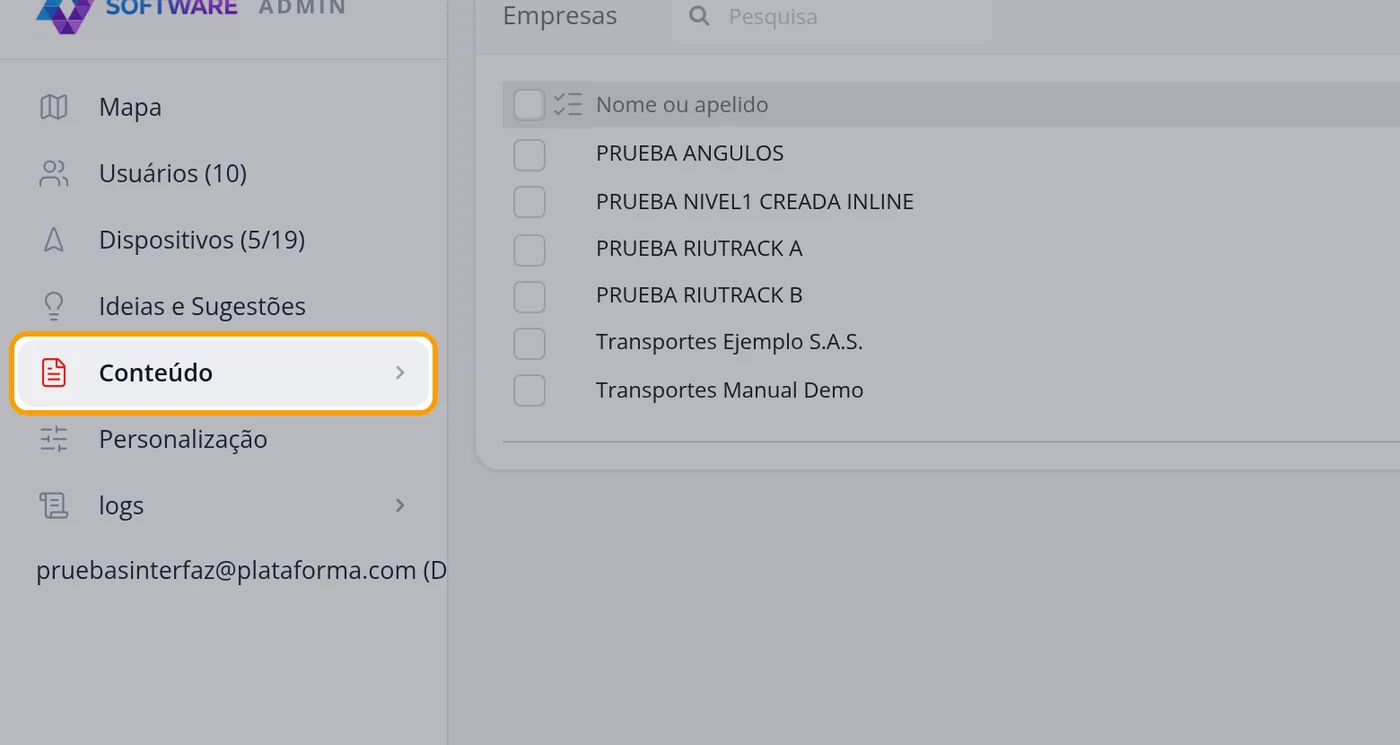Click the lightbulb icon for Ideias e Sugestões
The width and height of the screenshot is (1400, 745).
click(54, 306)
